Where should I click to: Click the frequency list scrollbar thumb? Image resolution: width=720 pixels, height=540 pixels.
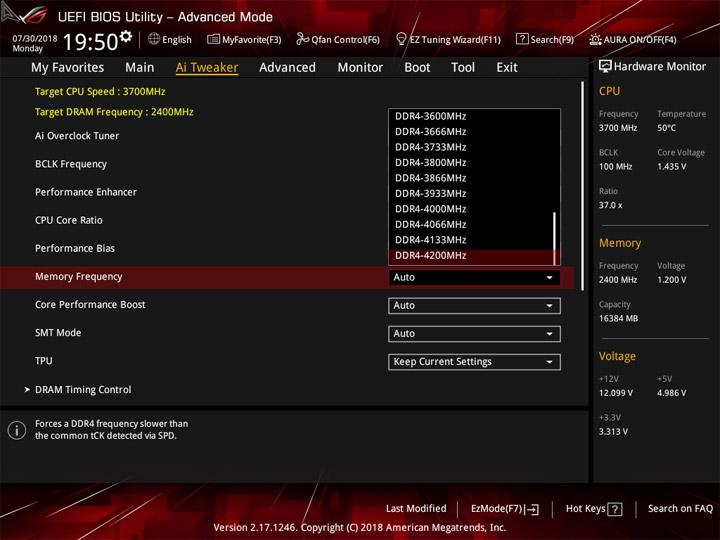pos(555,238)
